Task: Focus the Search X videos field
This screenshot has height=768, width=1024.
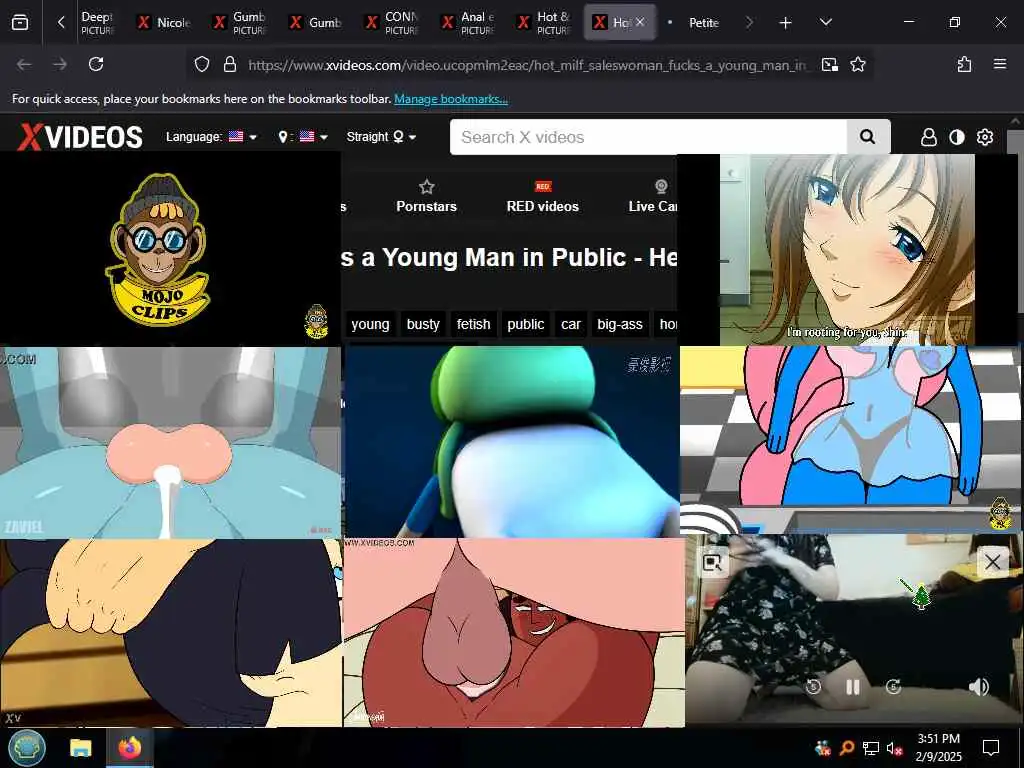Action: point(648,137)
